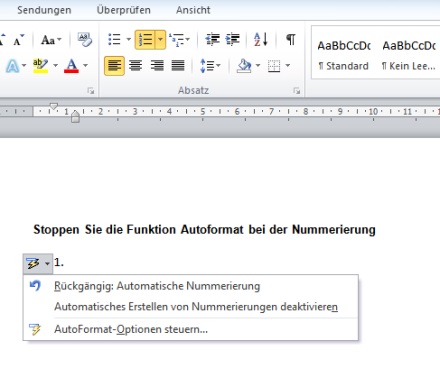Image resolution: width=440 pixels, height=387 pixels.
Task: Open the Ansicht ribbon tab
Action: coord(193,10)
